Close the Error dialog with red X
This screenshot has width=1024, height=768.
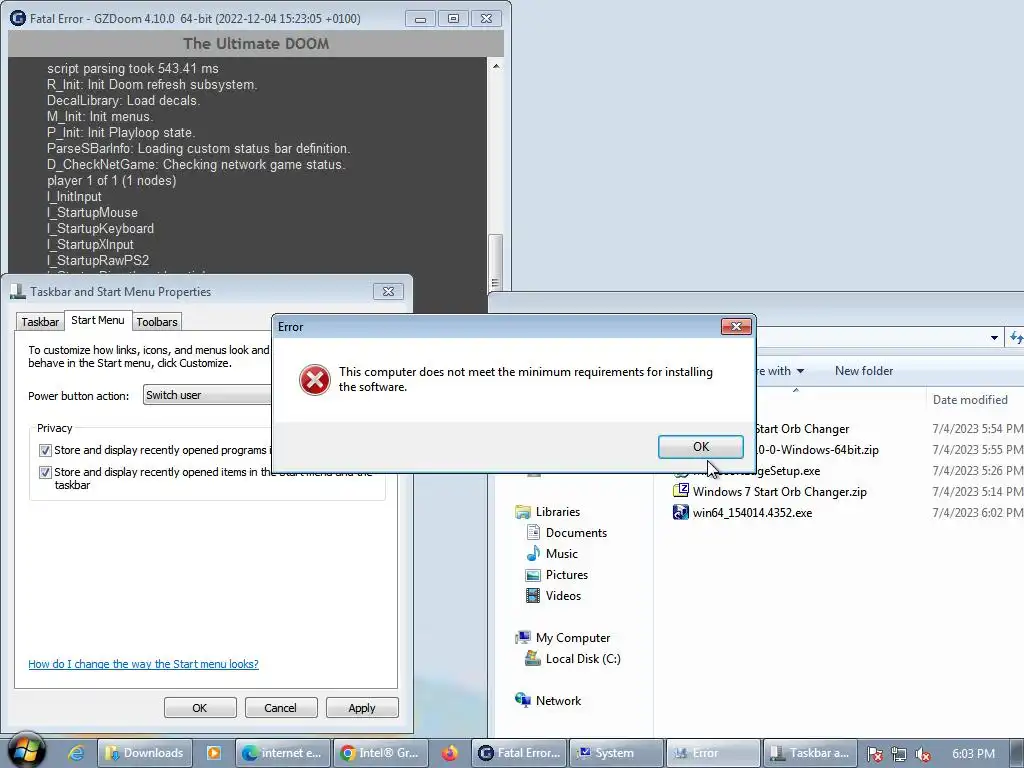point(736,327)
